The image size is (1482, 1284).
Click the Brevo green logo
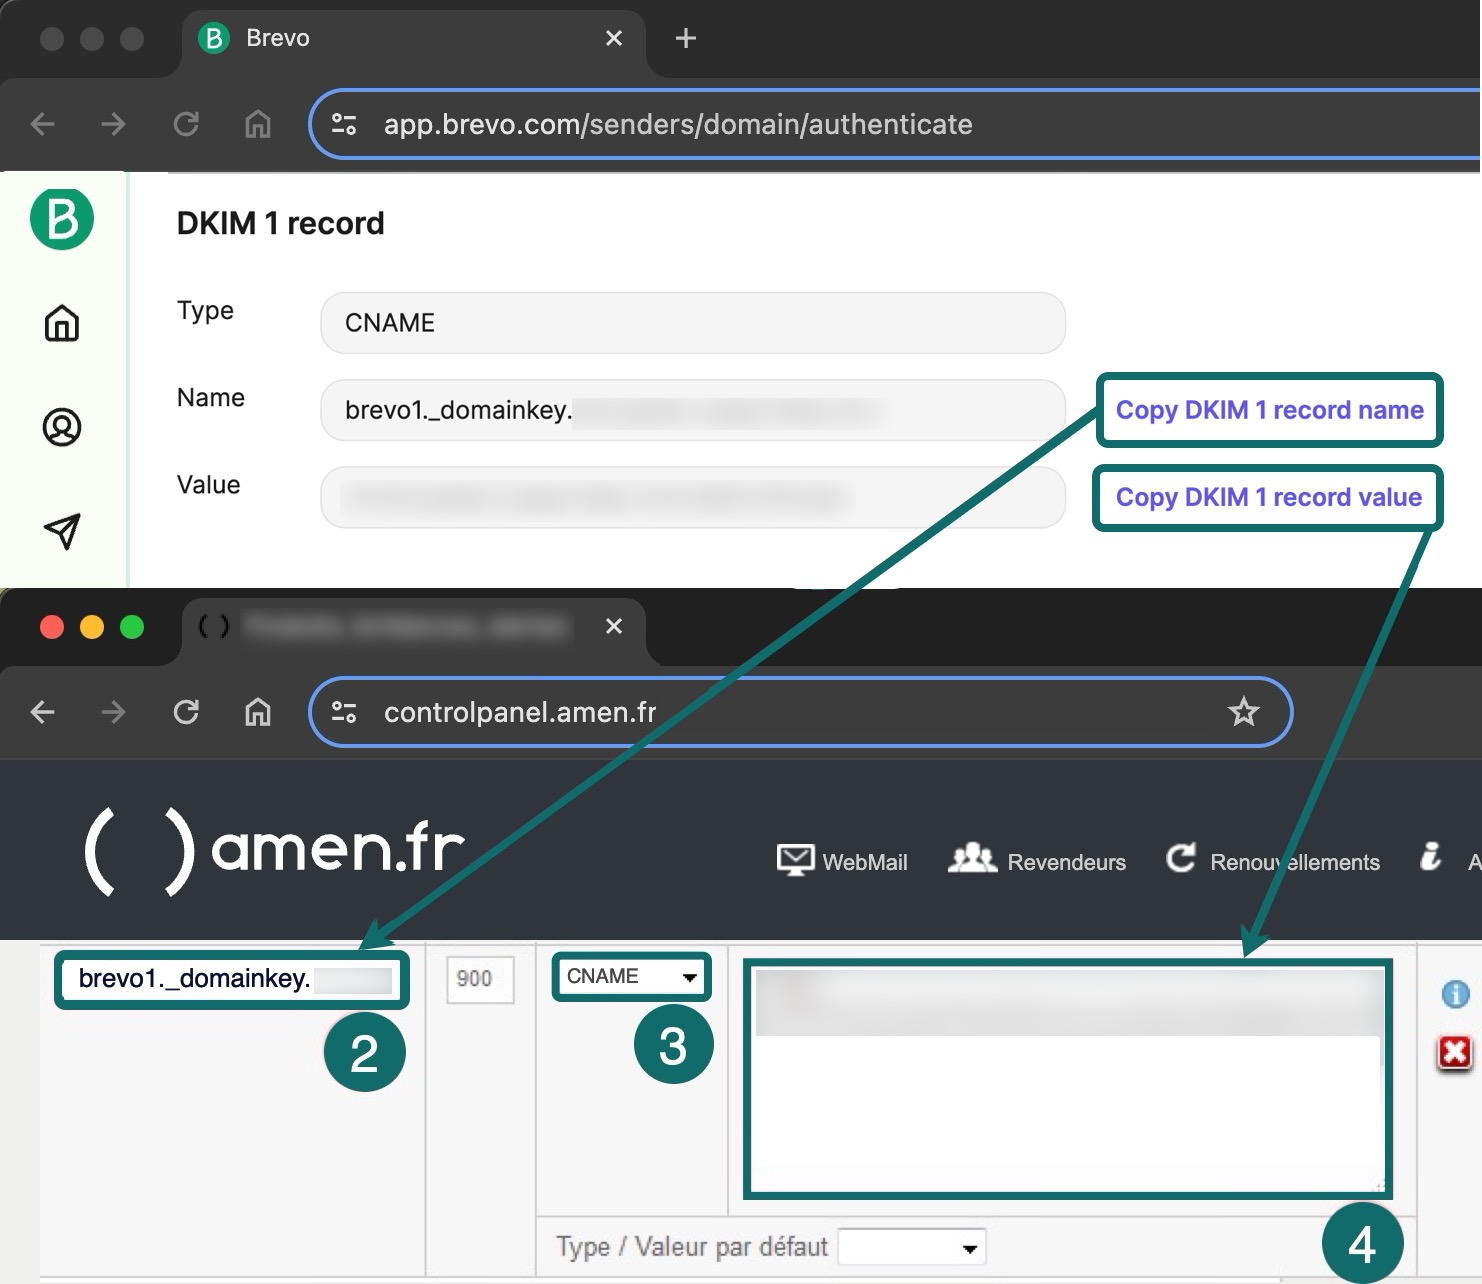(62, 218)
